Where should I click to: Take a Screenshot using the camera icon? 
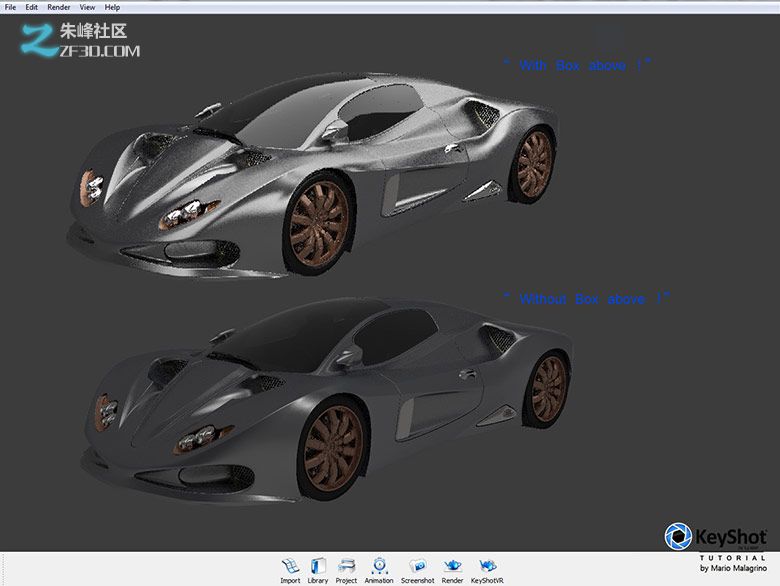coord(417,567)
